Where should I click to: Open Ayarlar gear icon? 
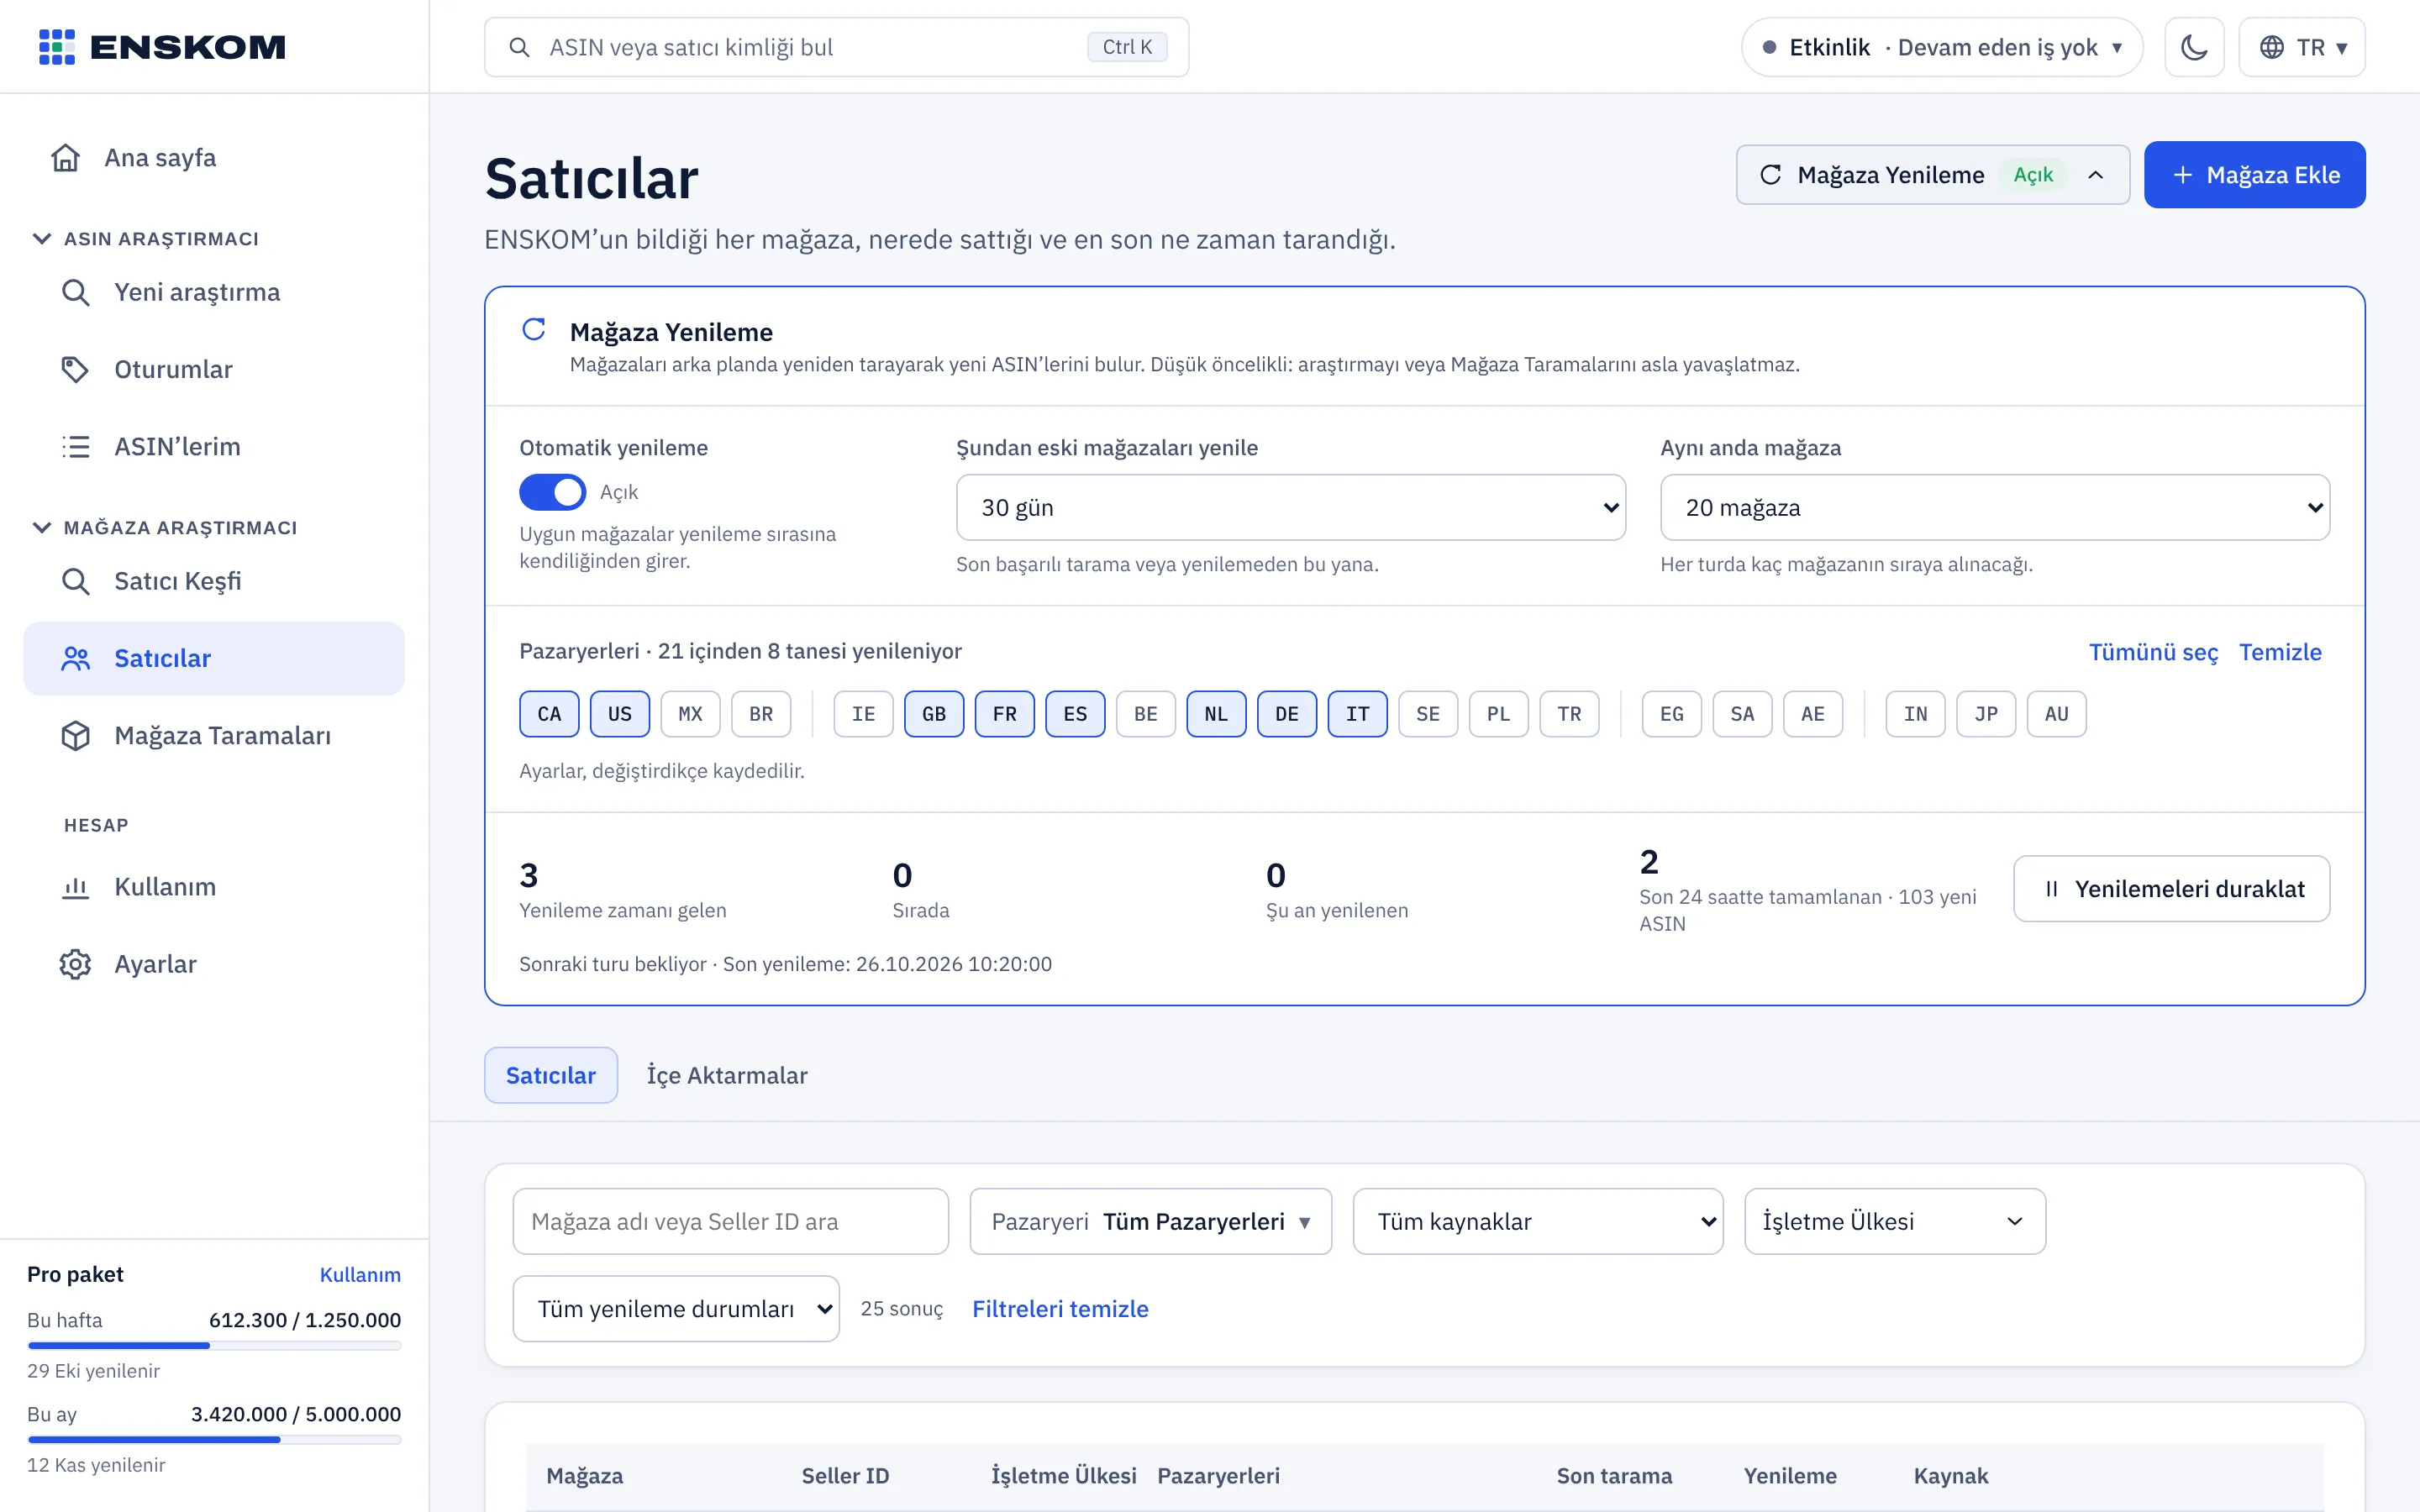coord(75,963)
